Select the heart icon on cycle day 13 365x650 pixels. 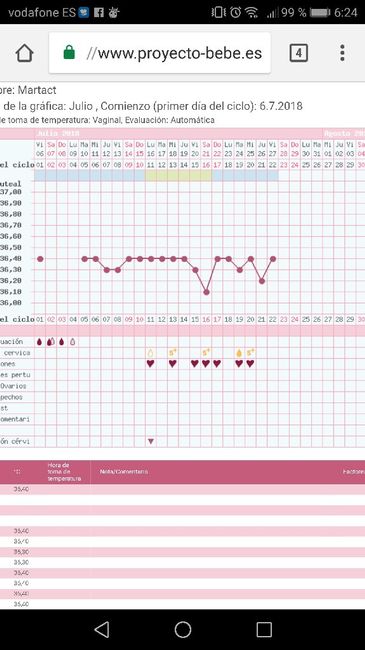coord(173,364)
